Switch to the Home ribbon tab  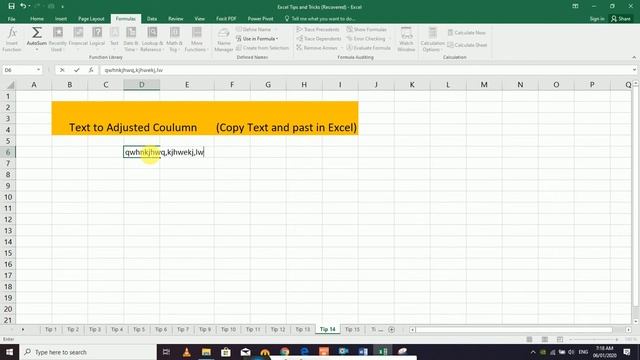[x=37, y=19]
